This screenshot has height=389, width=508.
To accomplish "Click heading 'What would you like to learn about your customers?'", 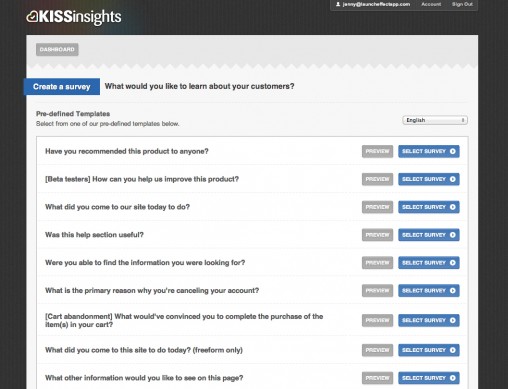I will point(199,86).
